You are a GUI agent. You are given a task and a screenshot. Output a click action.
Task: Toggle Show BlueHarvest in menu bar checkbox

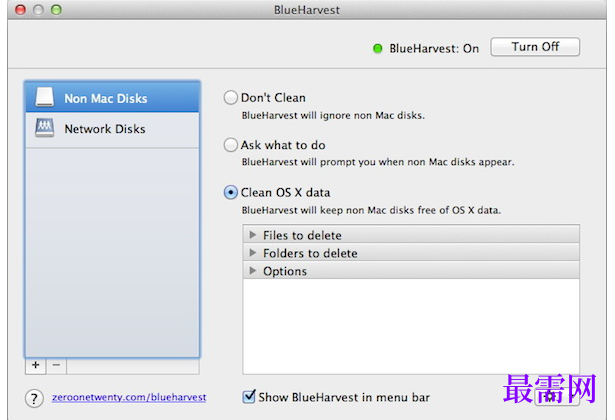pyautogui.click(x=249, y=396)
